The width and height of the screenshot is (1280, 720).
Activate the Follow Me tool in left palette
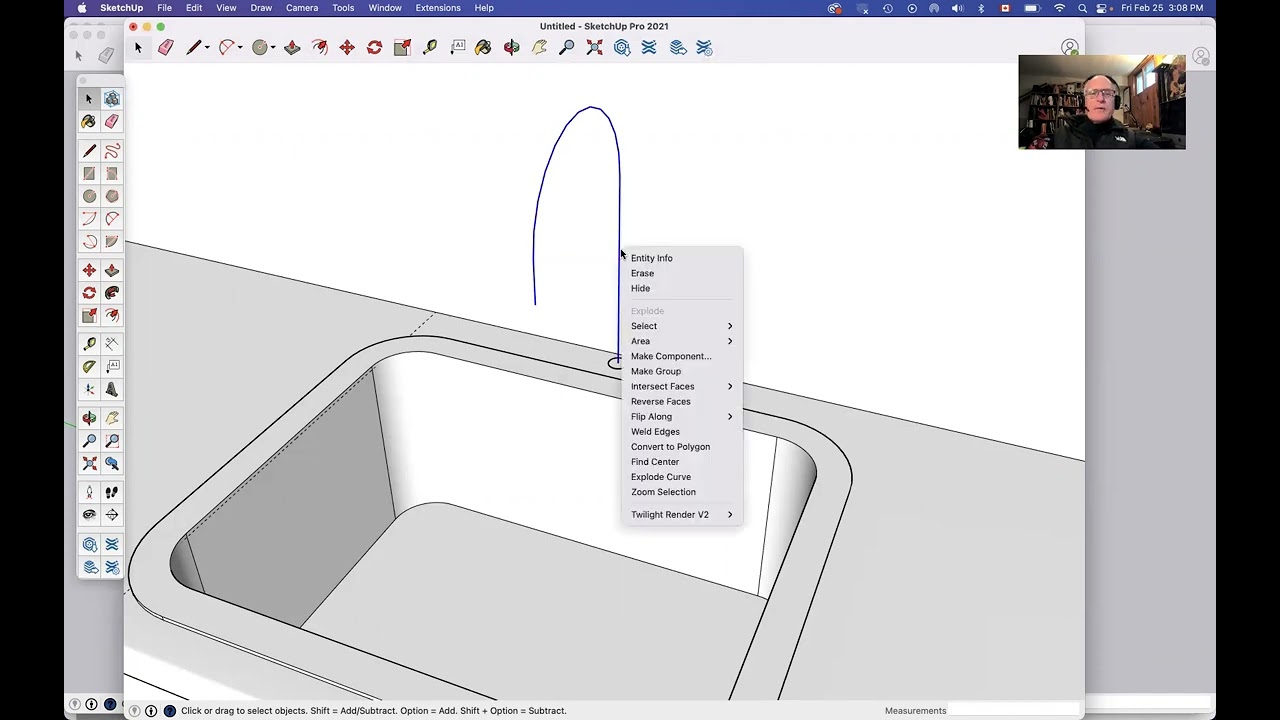point(112,293)
